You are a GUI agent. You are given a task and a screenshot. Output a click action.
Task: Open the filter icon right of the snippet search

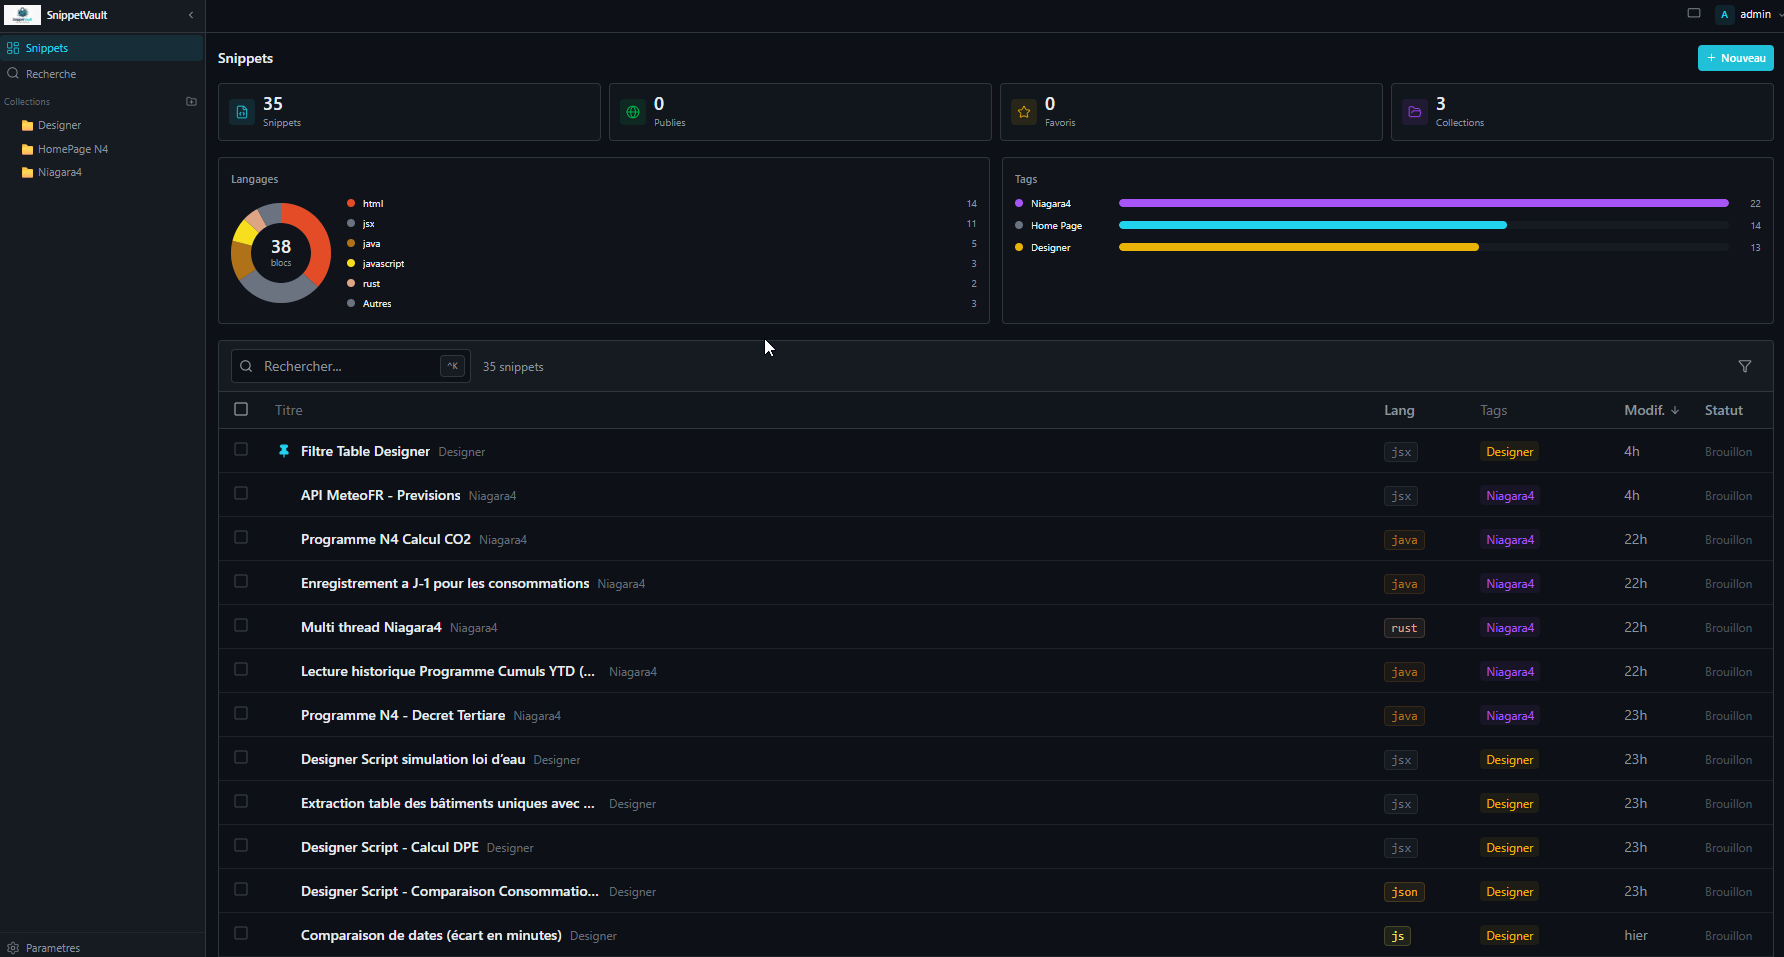coord(1745,366)
